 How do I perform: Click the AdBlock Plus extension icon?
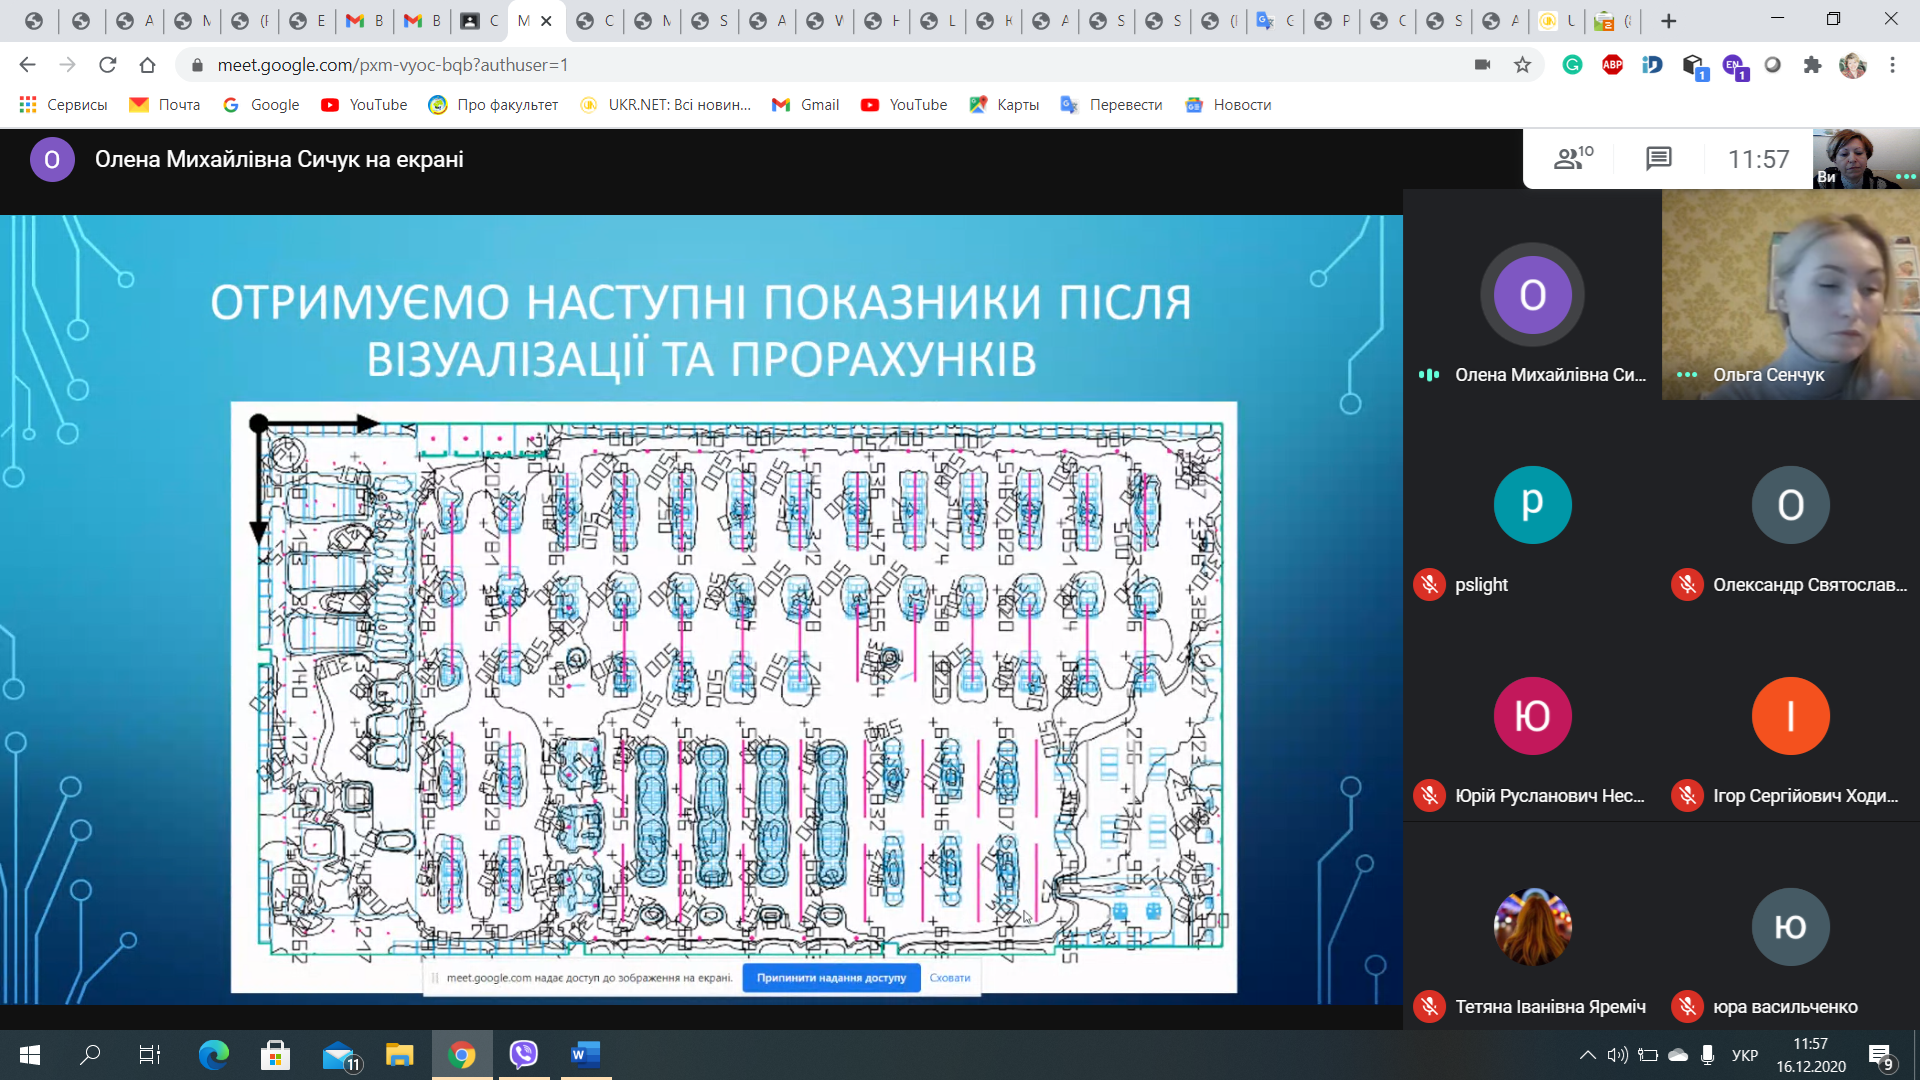(x=1612, y=65)
